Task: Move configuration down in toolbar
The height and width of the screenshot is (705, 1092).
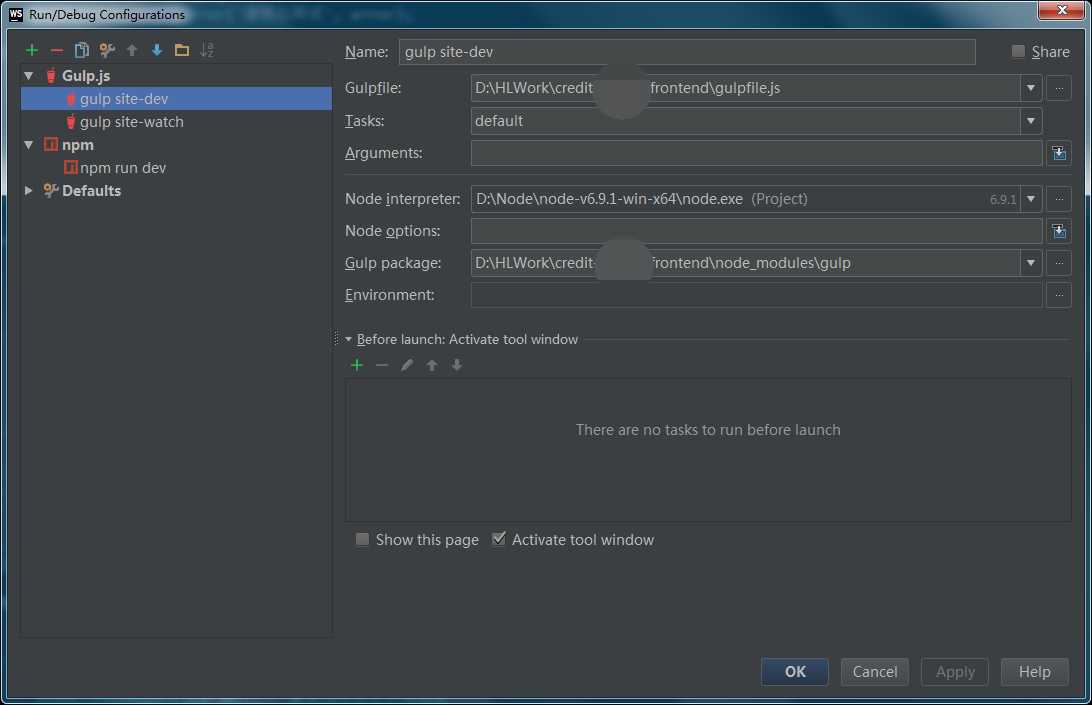Action: pos(157,50)
